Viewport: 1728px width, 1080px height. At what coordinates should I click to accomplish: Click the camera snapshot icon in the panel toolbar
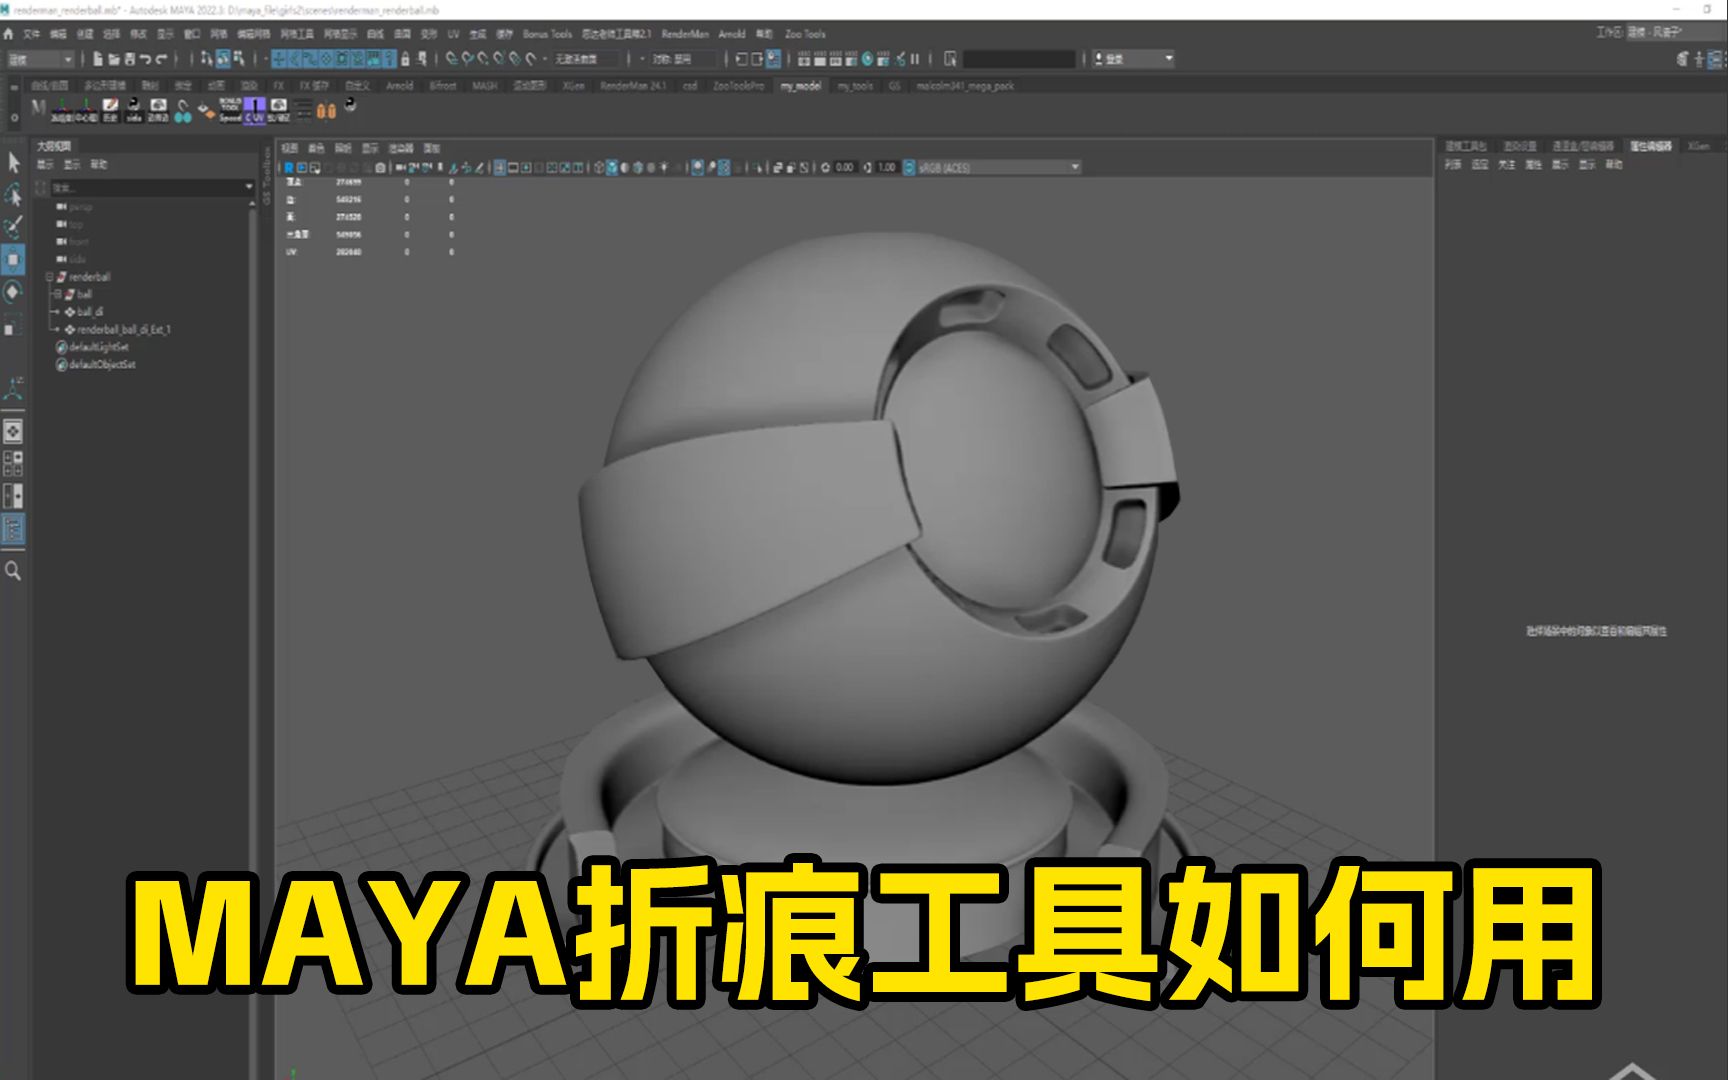[378, 168]
